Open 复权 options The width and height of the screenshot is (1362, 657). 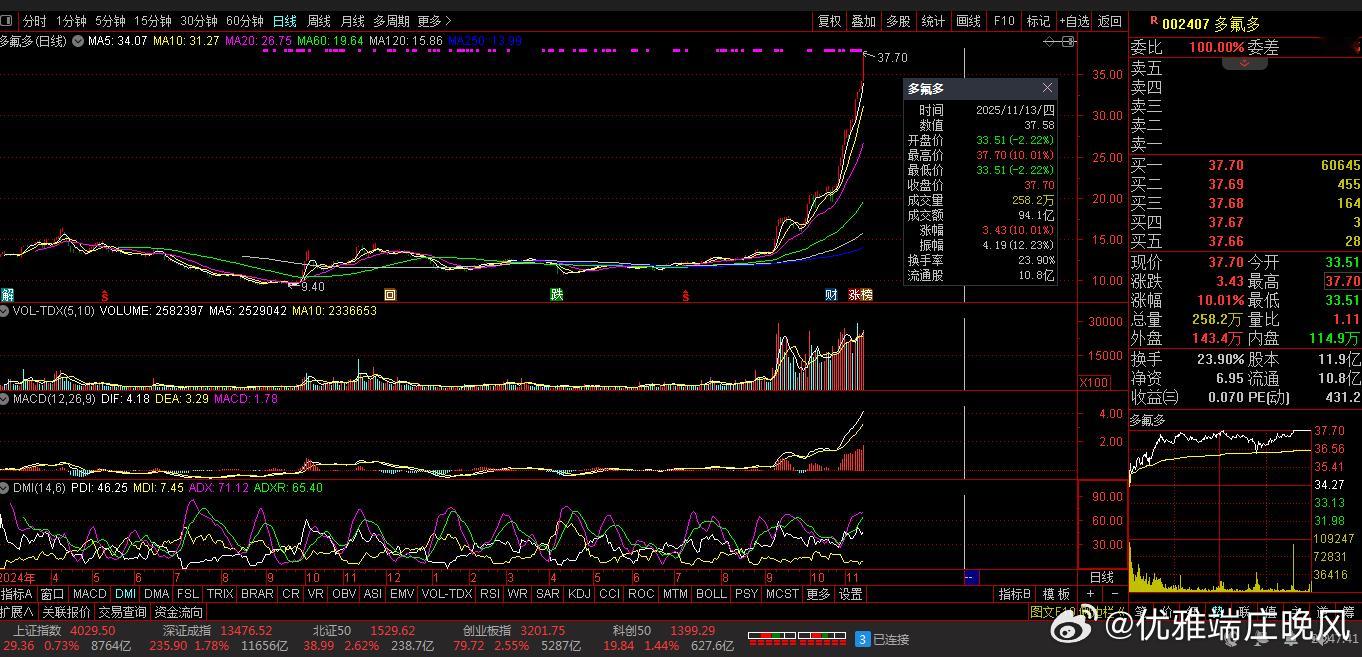pos(830,21)
